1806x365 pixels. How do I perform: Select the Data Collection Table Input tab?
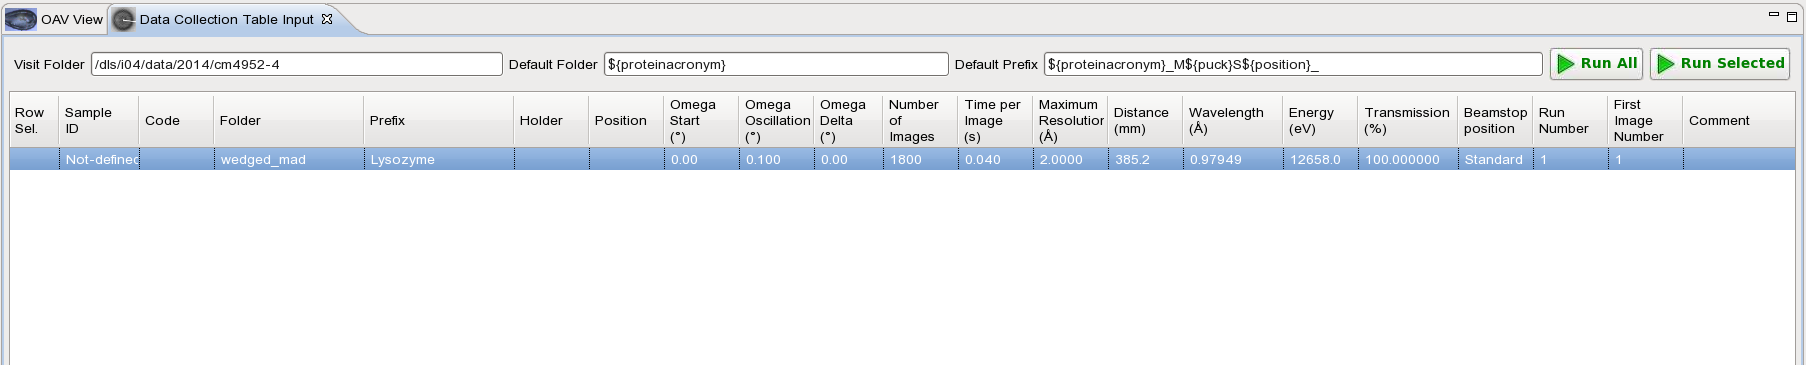[226, 19]
